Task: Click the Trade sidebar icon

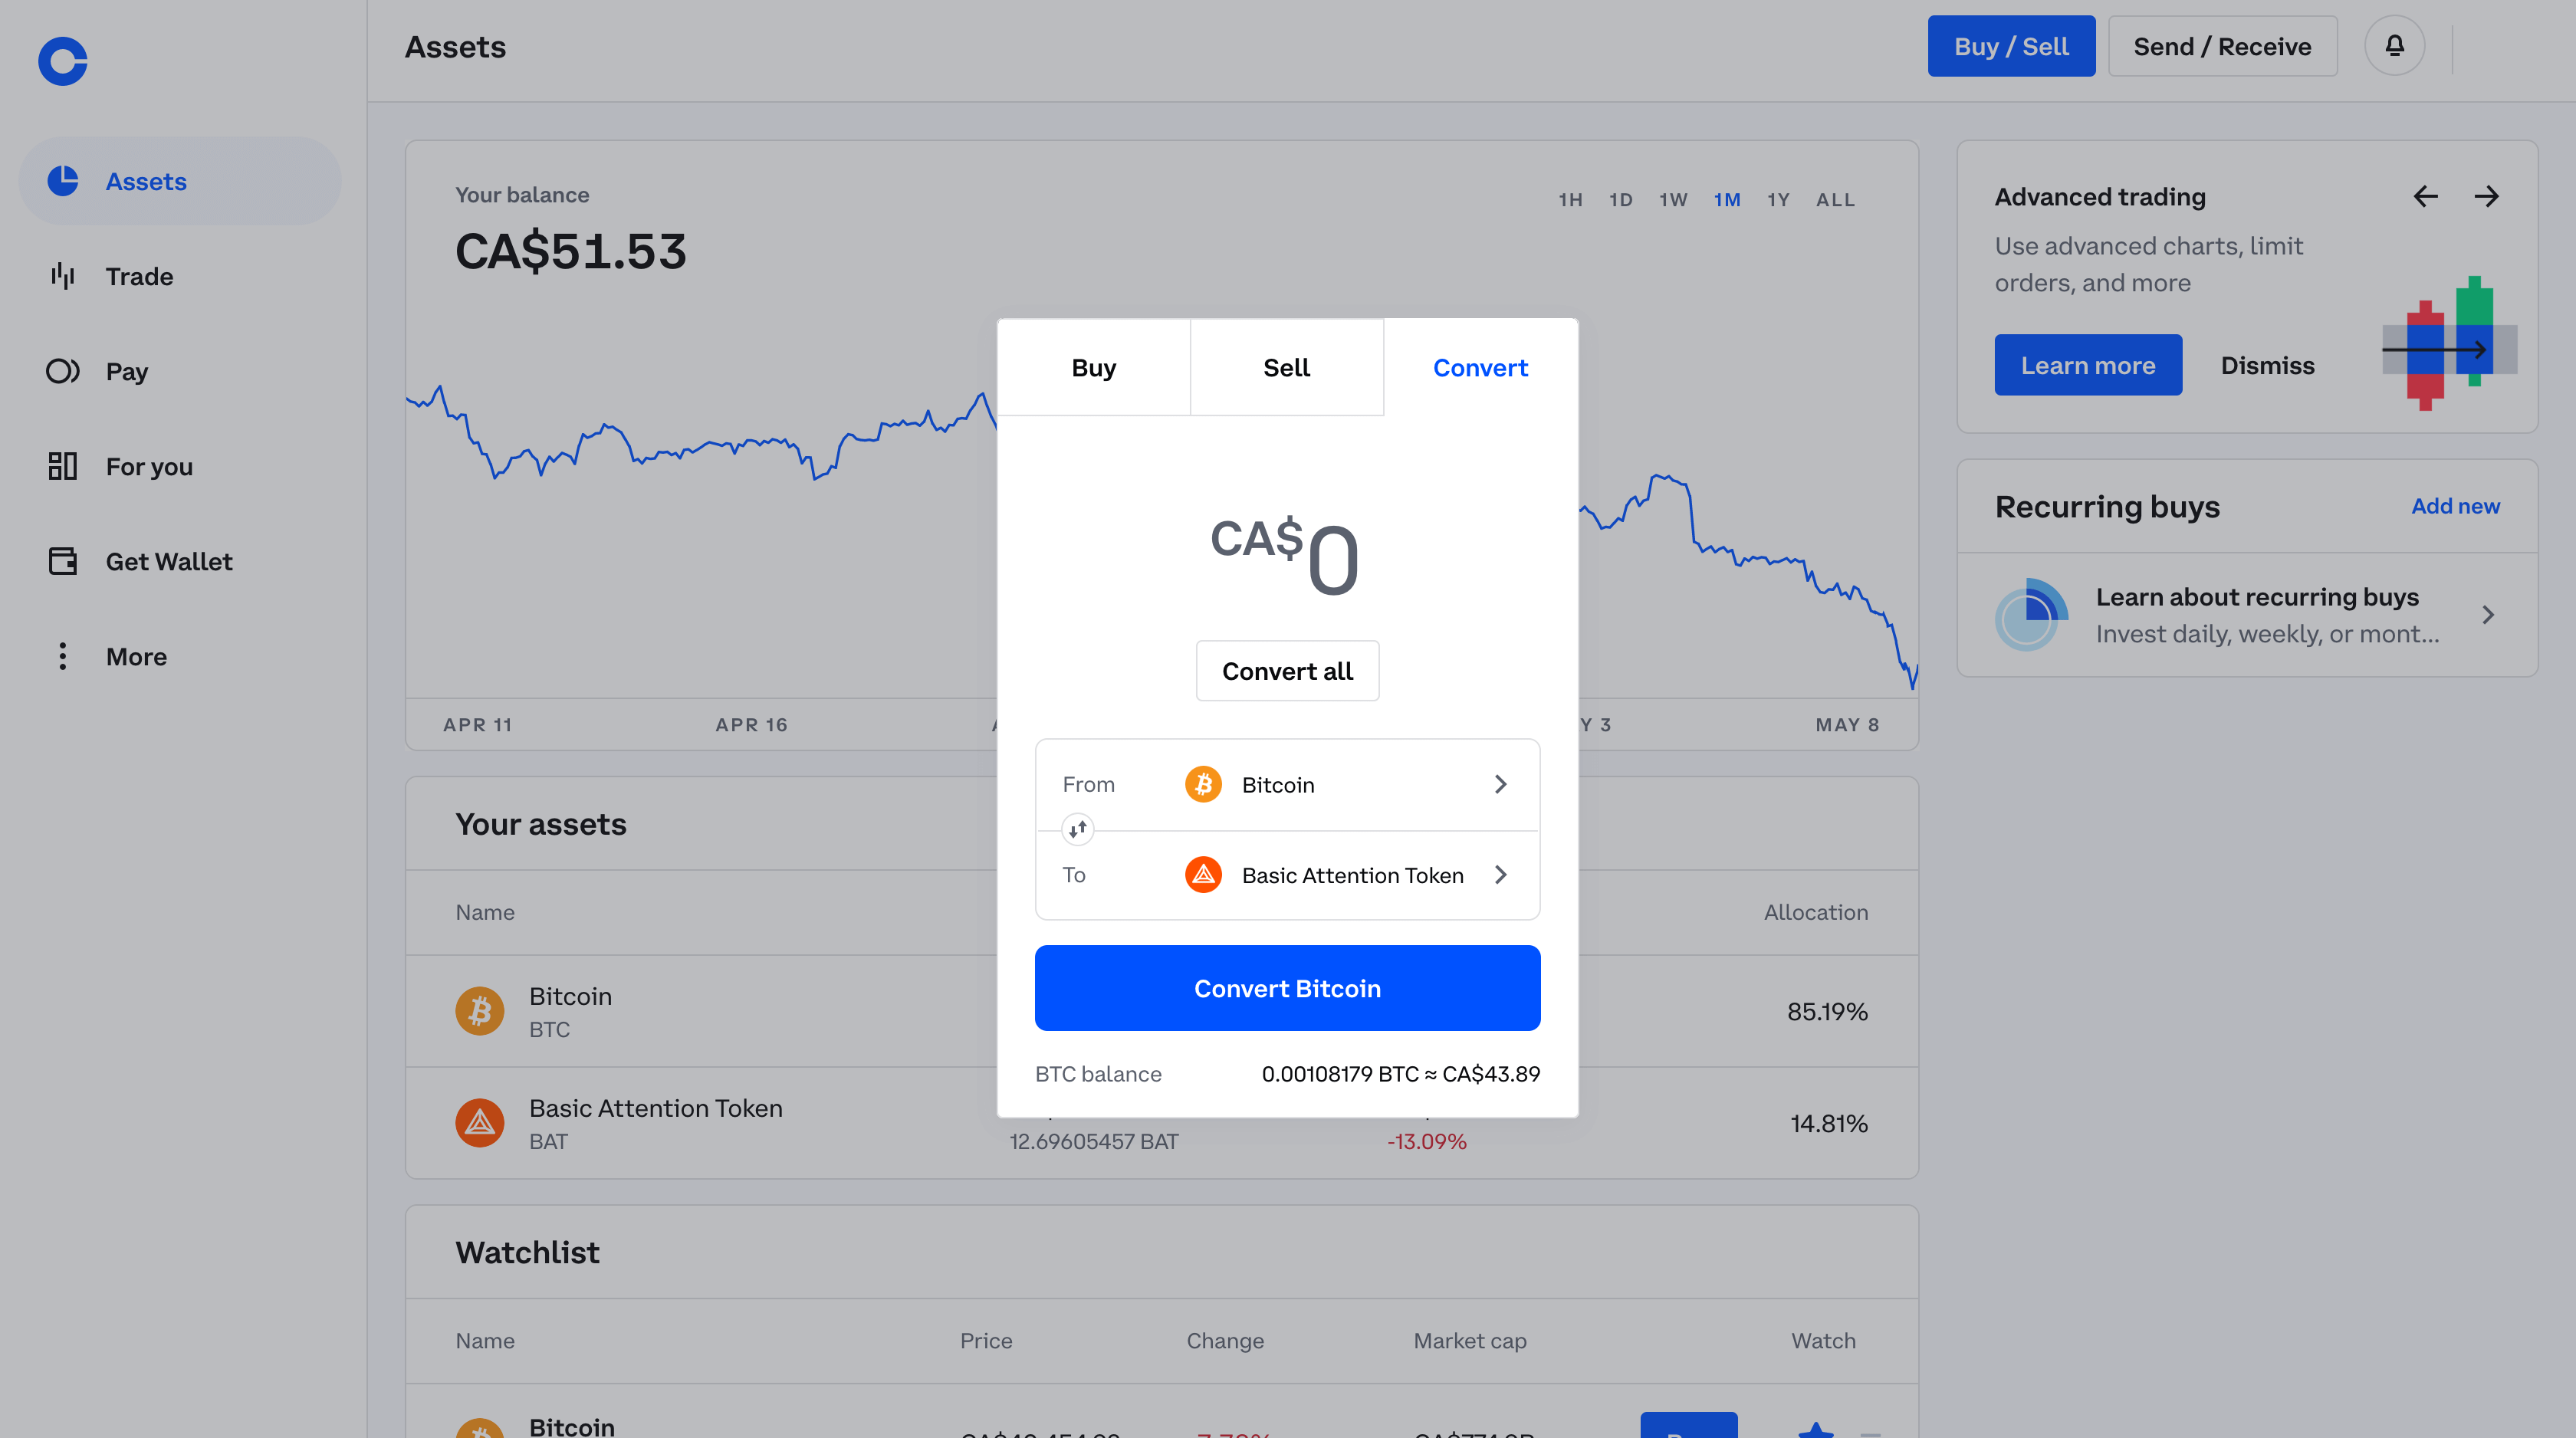Action: 62,276
